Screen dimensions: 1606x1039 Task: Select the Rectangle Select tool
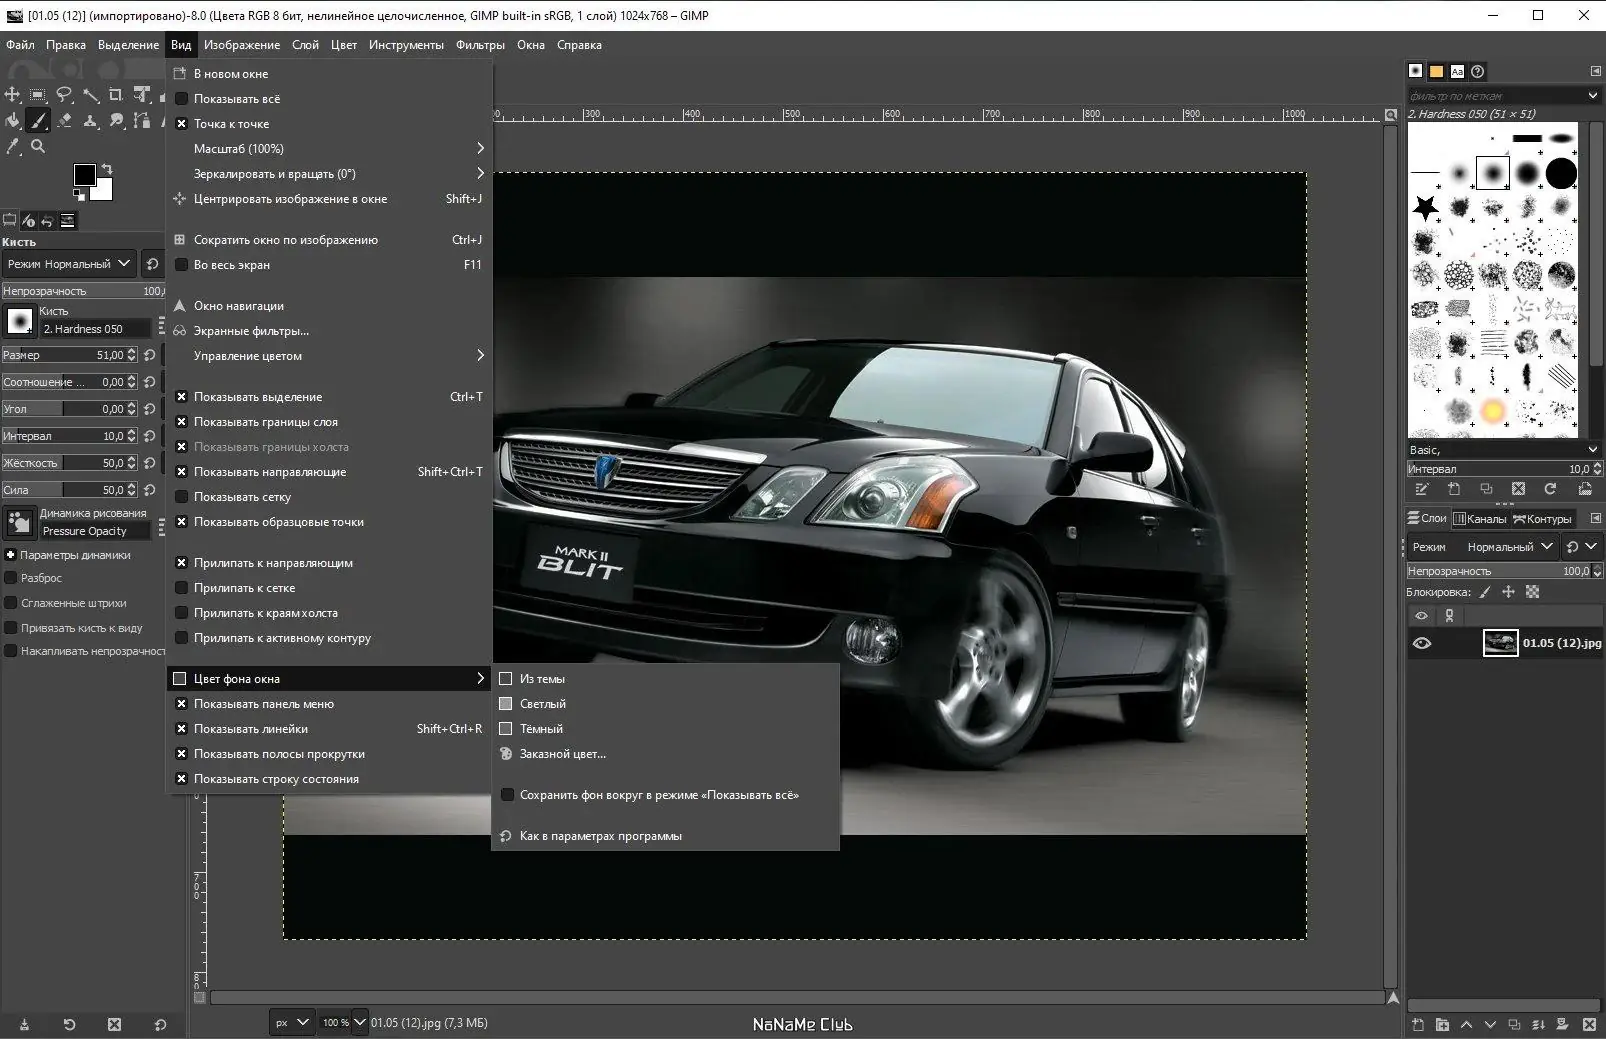click(38, 95)
